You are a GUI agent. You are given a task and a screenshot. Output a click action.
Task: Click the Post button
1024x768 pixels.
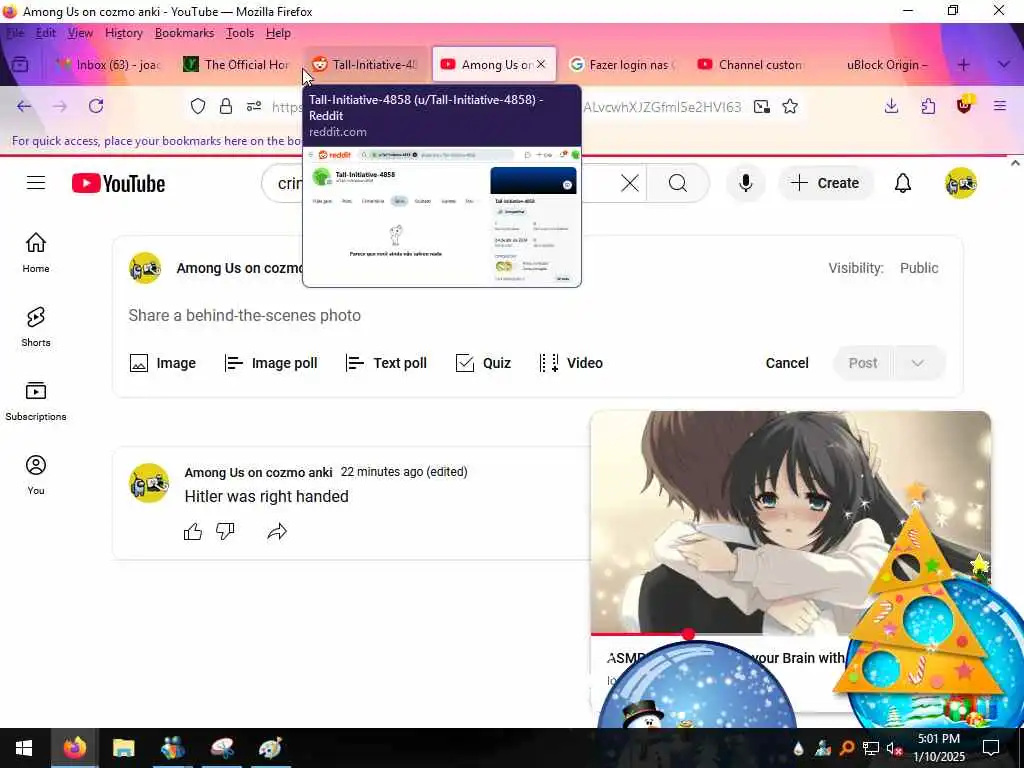pos(863,363)
